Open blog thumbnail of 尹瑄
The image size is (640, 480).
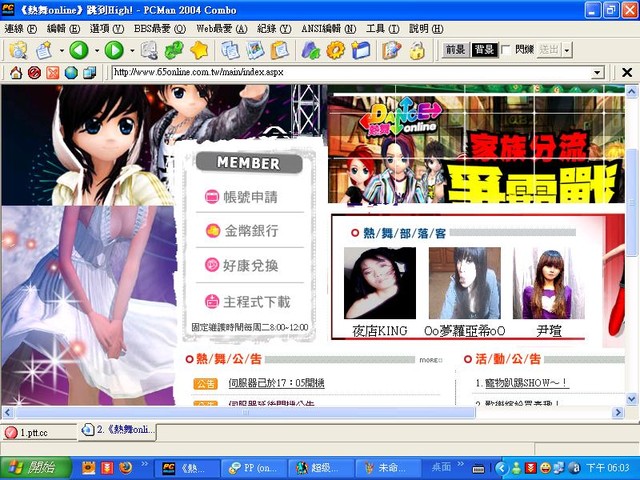(x=549, y=283)
